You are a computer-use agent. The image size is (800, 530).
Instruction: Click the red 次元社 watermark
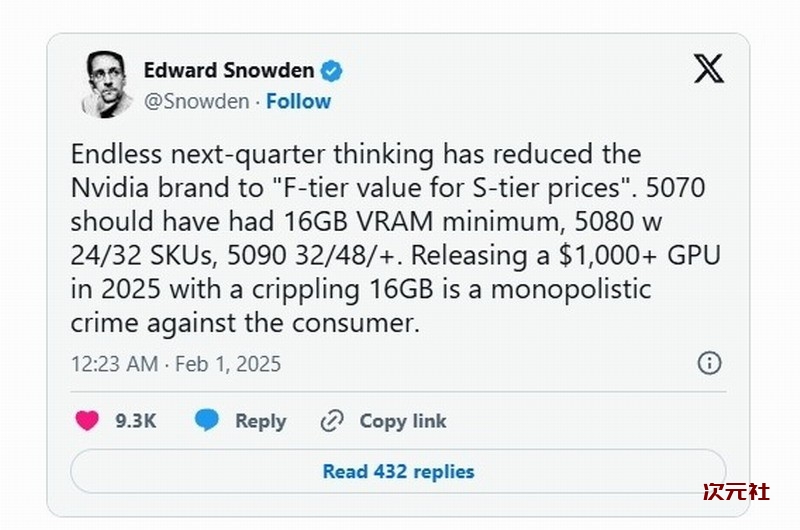pos(735,492)
